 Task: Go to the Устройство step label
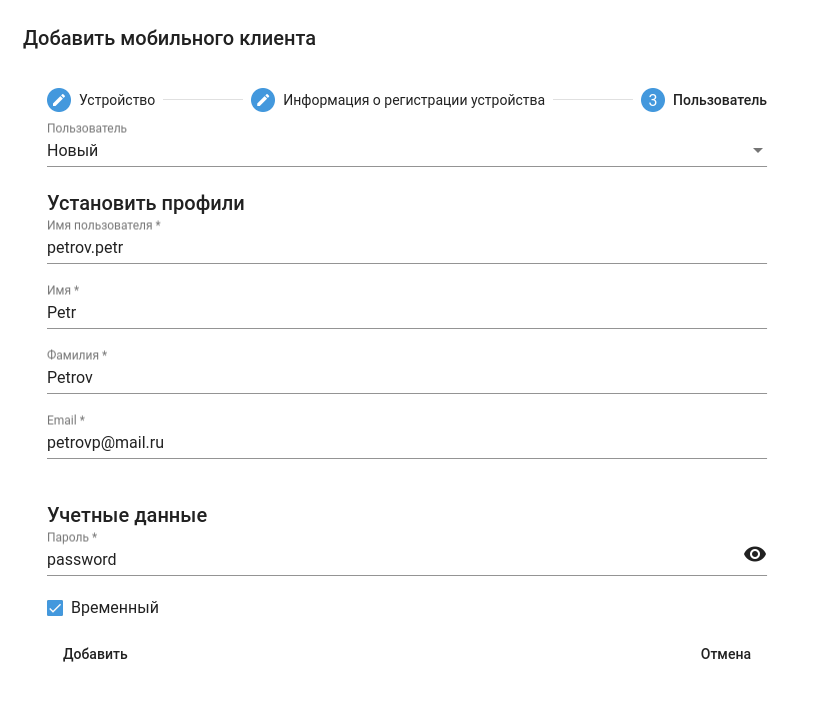[117, 100]
